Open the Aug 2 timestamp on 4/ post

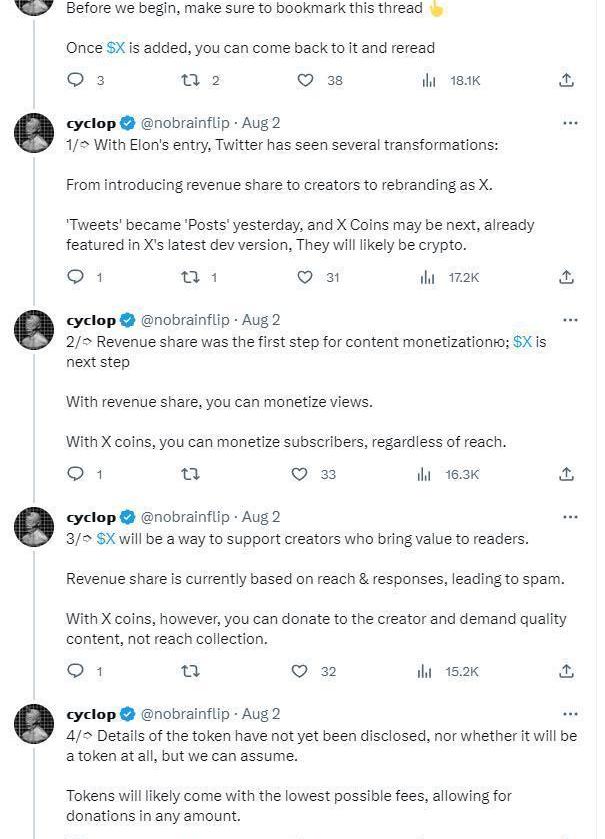point(261,714)
